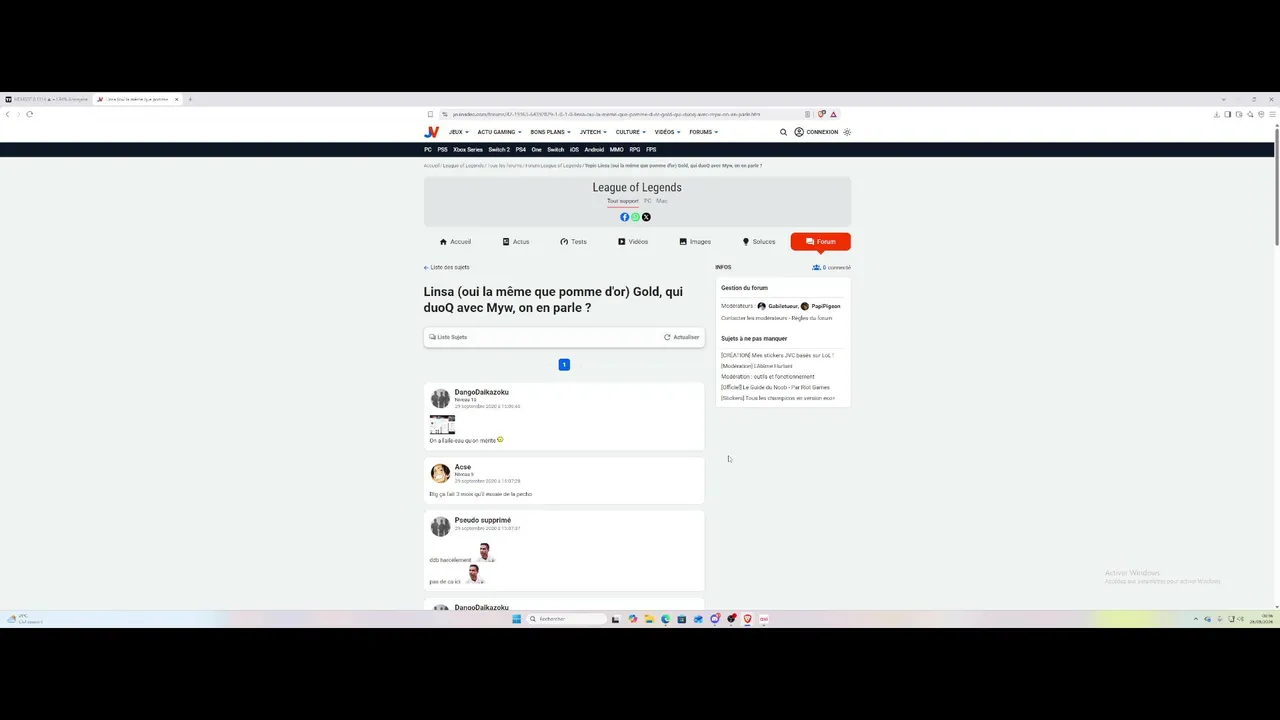The image size is (1280, 720).
Task: Click page number 1 pagination button
Action: click(564, 365)
